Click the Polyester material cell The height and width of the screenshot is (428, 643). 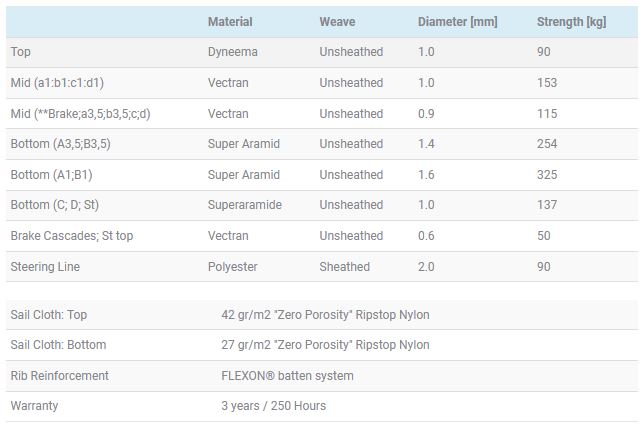pyautogui.click(x=233, y=267)
